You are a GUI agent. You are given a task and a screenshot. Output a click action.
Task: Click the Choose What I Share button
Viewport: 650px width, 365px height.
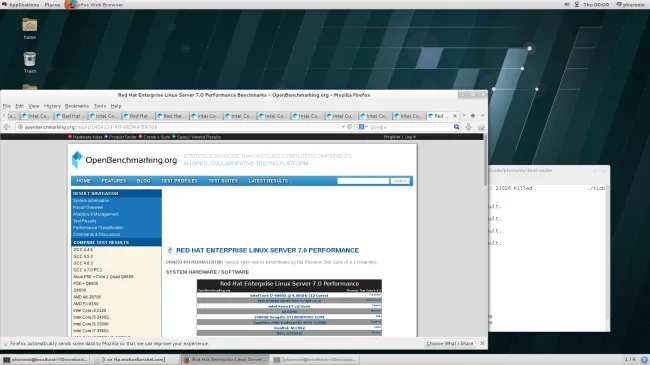[450, 343]
